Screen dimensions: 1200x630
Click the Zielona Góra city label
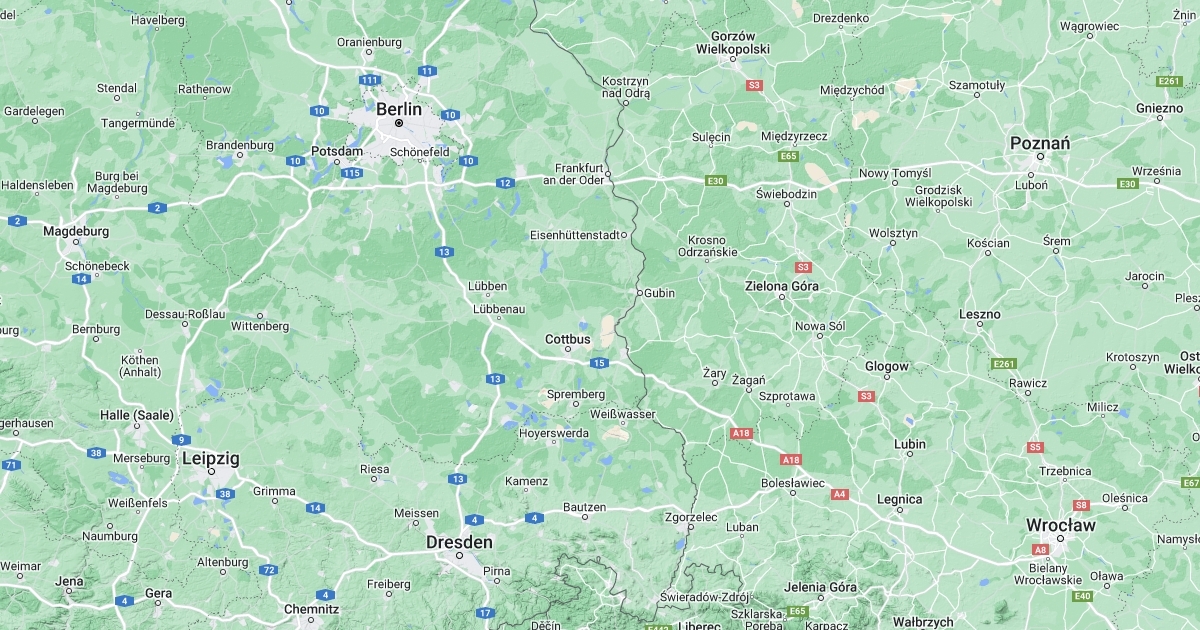point(782,286)
